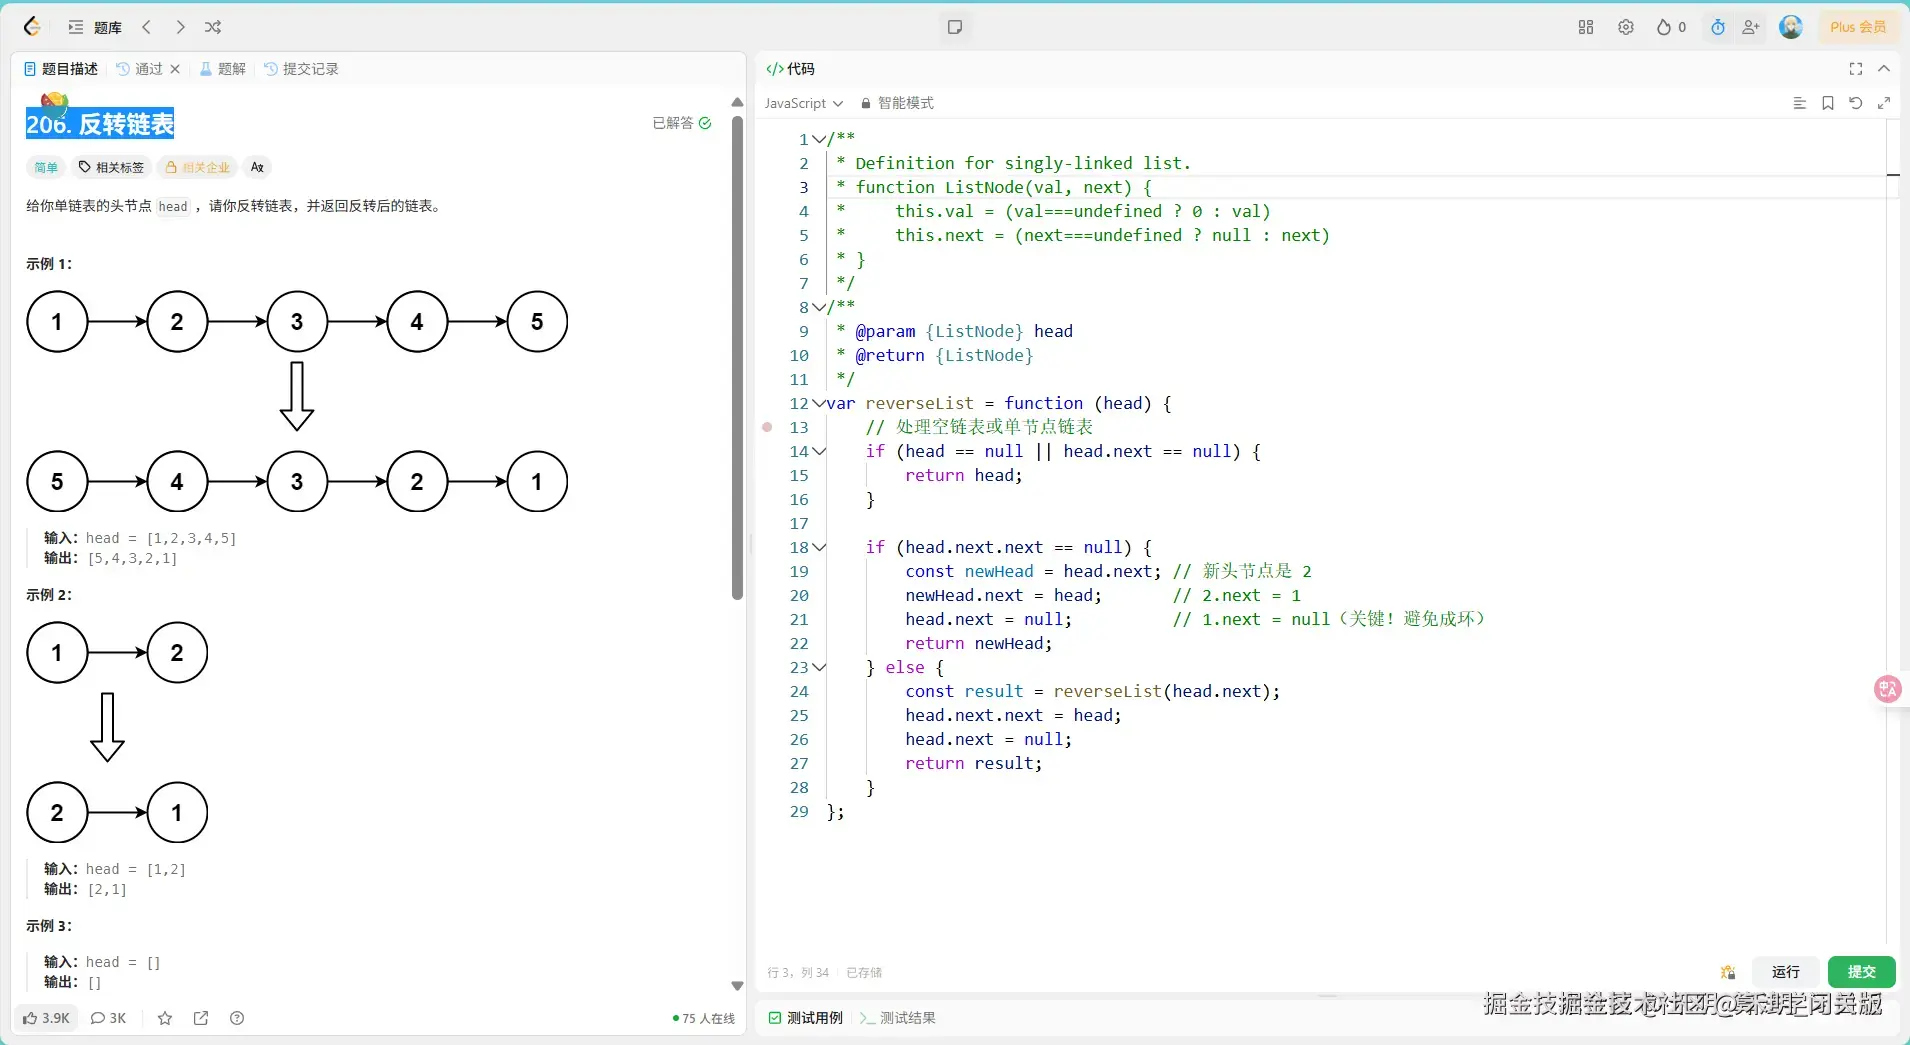Reset code with the undo icon

(x=1856, y=103)
